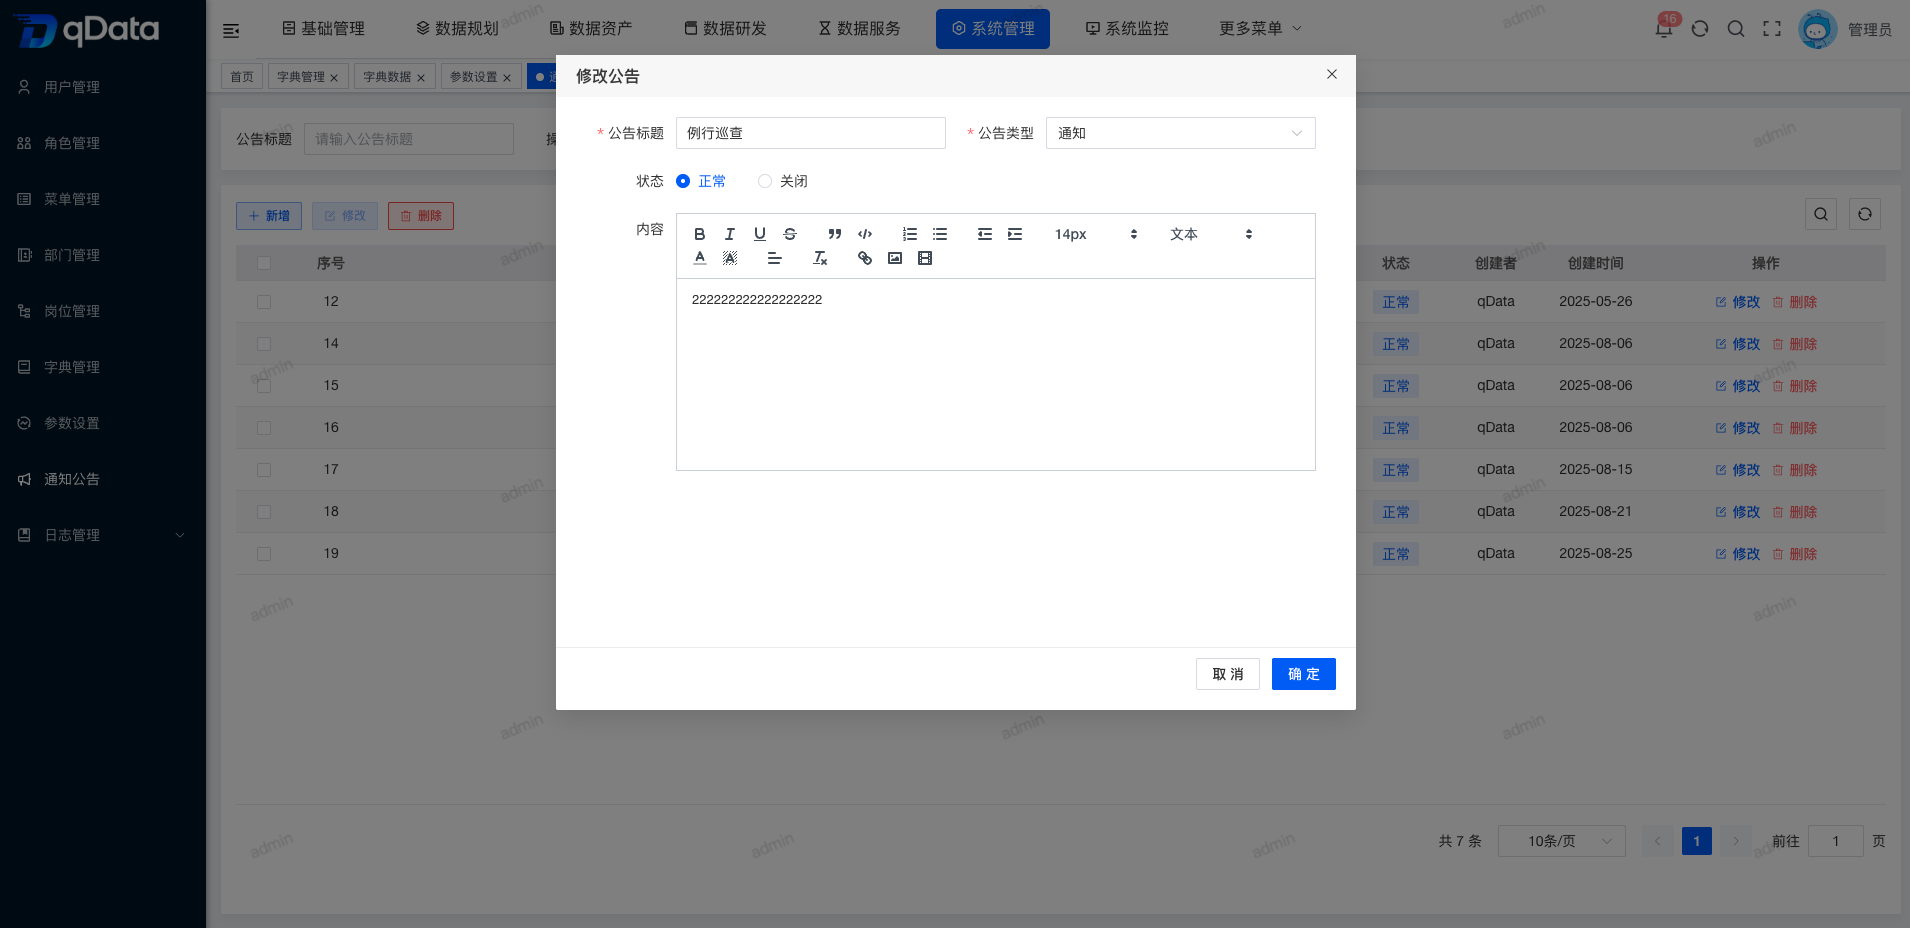Apply ordered numbered list

point(910,234)
